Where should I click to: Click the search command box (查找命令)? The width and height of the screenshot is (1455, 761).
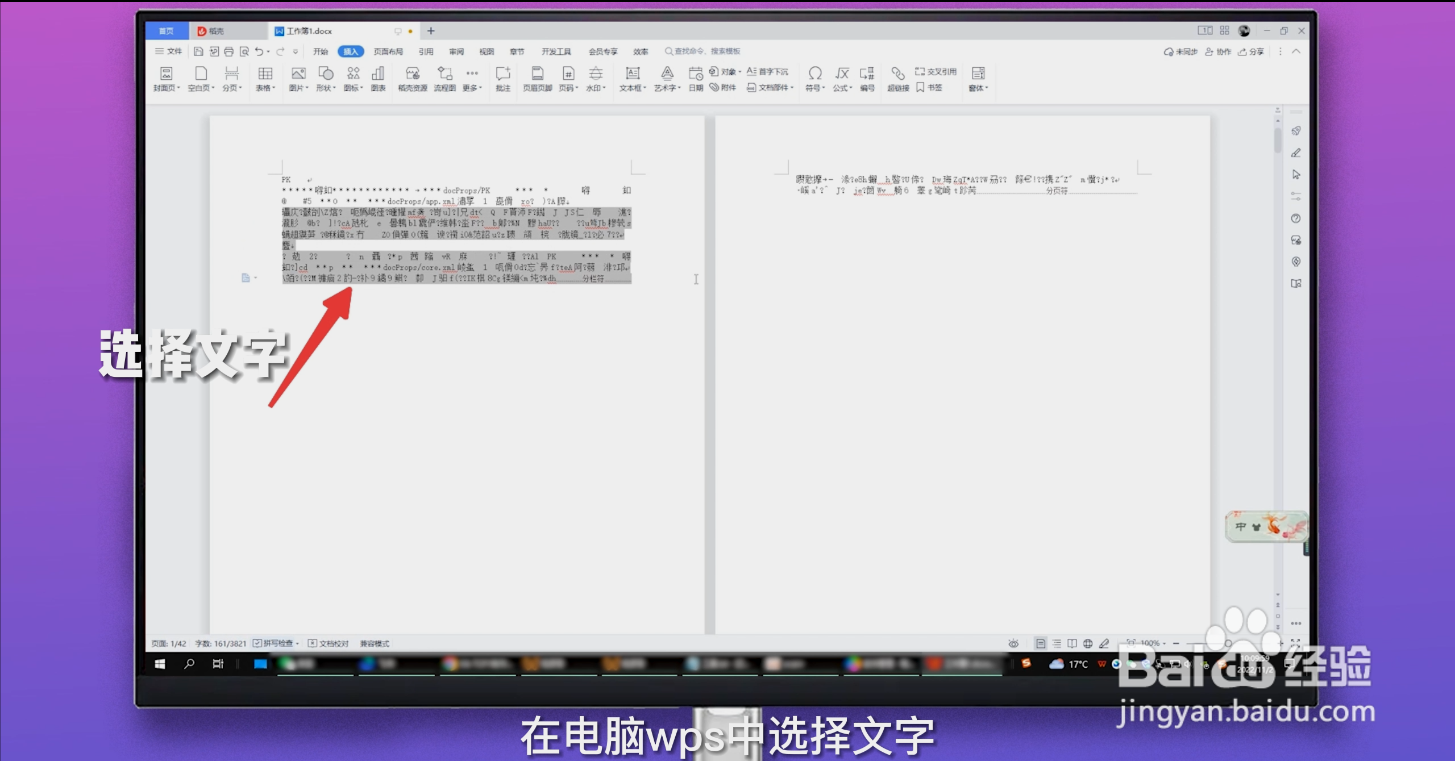704,51
